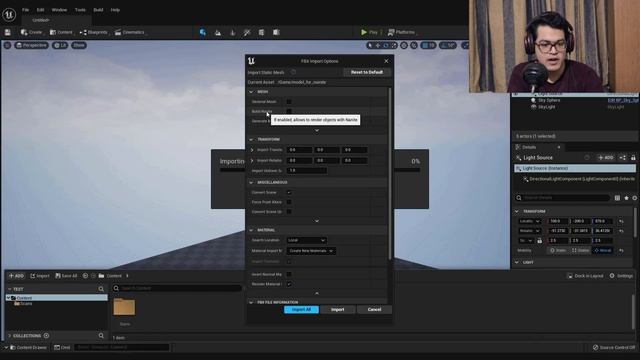Toggle surface snapping icon in viewport
The width and height of the screenshot is (640, 360).
tap(414, 45)
